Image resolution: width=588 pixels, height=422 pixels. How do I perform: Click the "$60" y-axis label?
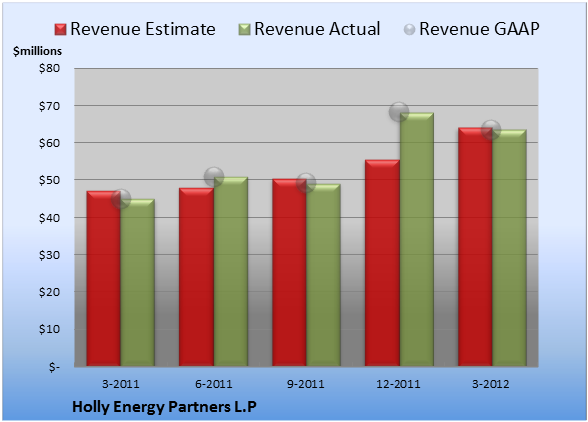pyautogui.click(x=49, y=143)
